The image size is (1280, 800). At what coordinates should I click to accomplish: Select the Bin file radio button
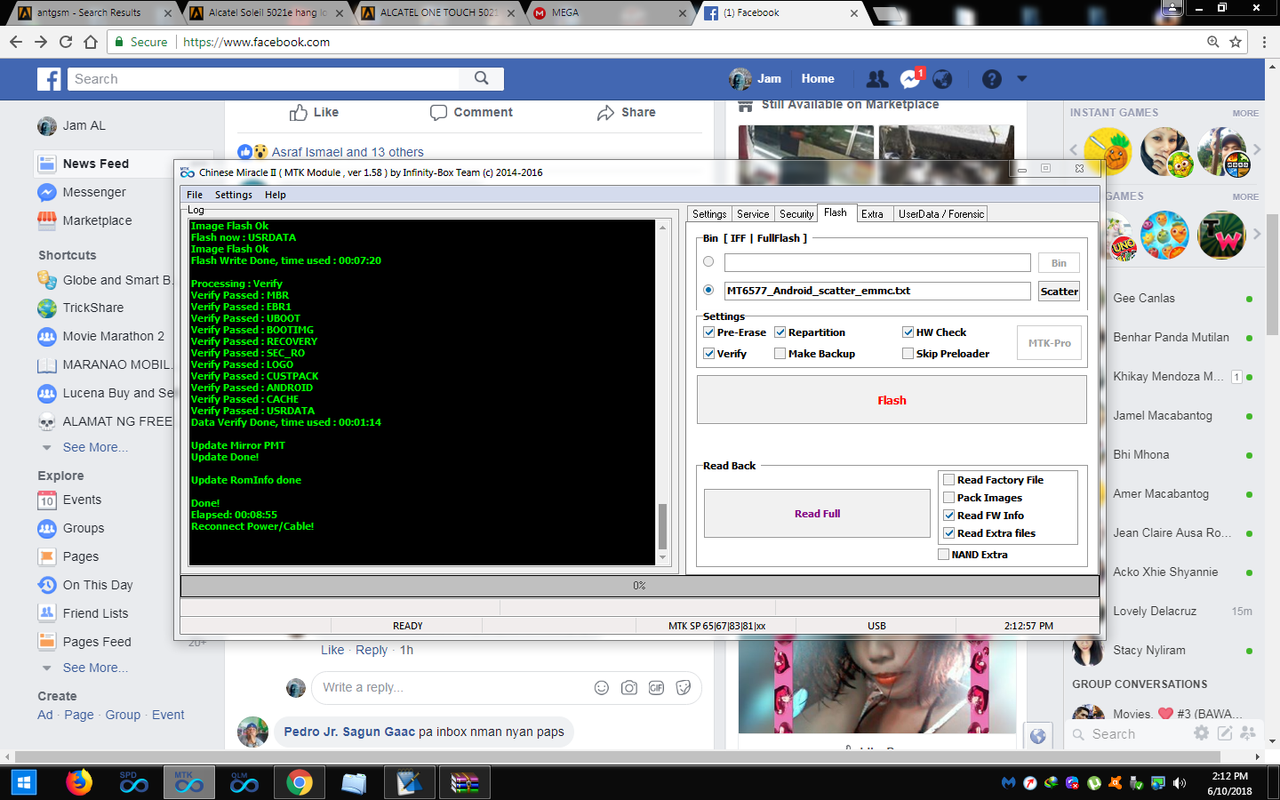point(709,262)
